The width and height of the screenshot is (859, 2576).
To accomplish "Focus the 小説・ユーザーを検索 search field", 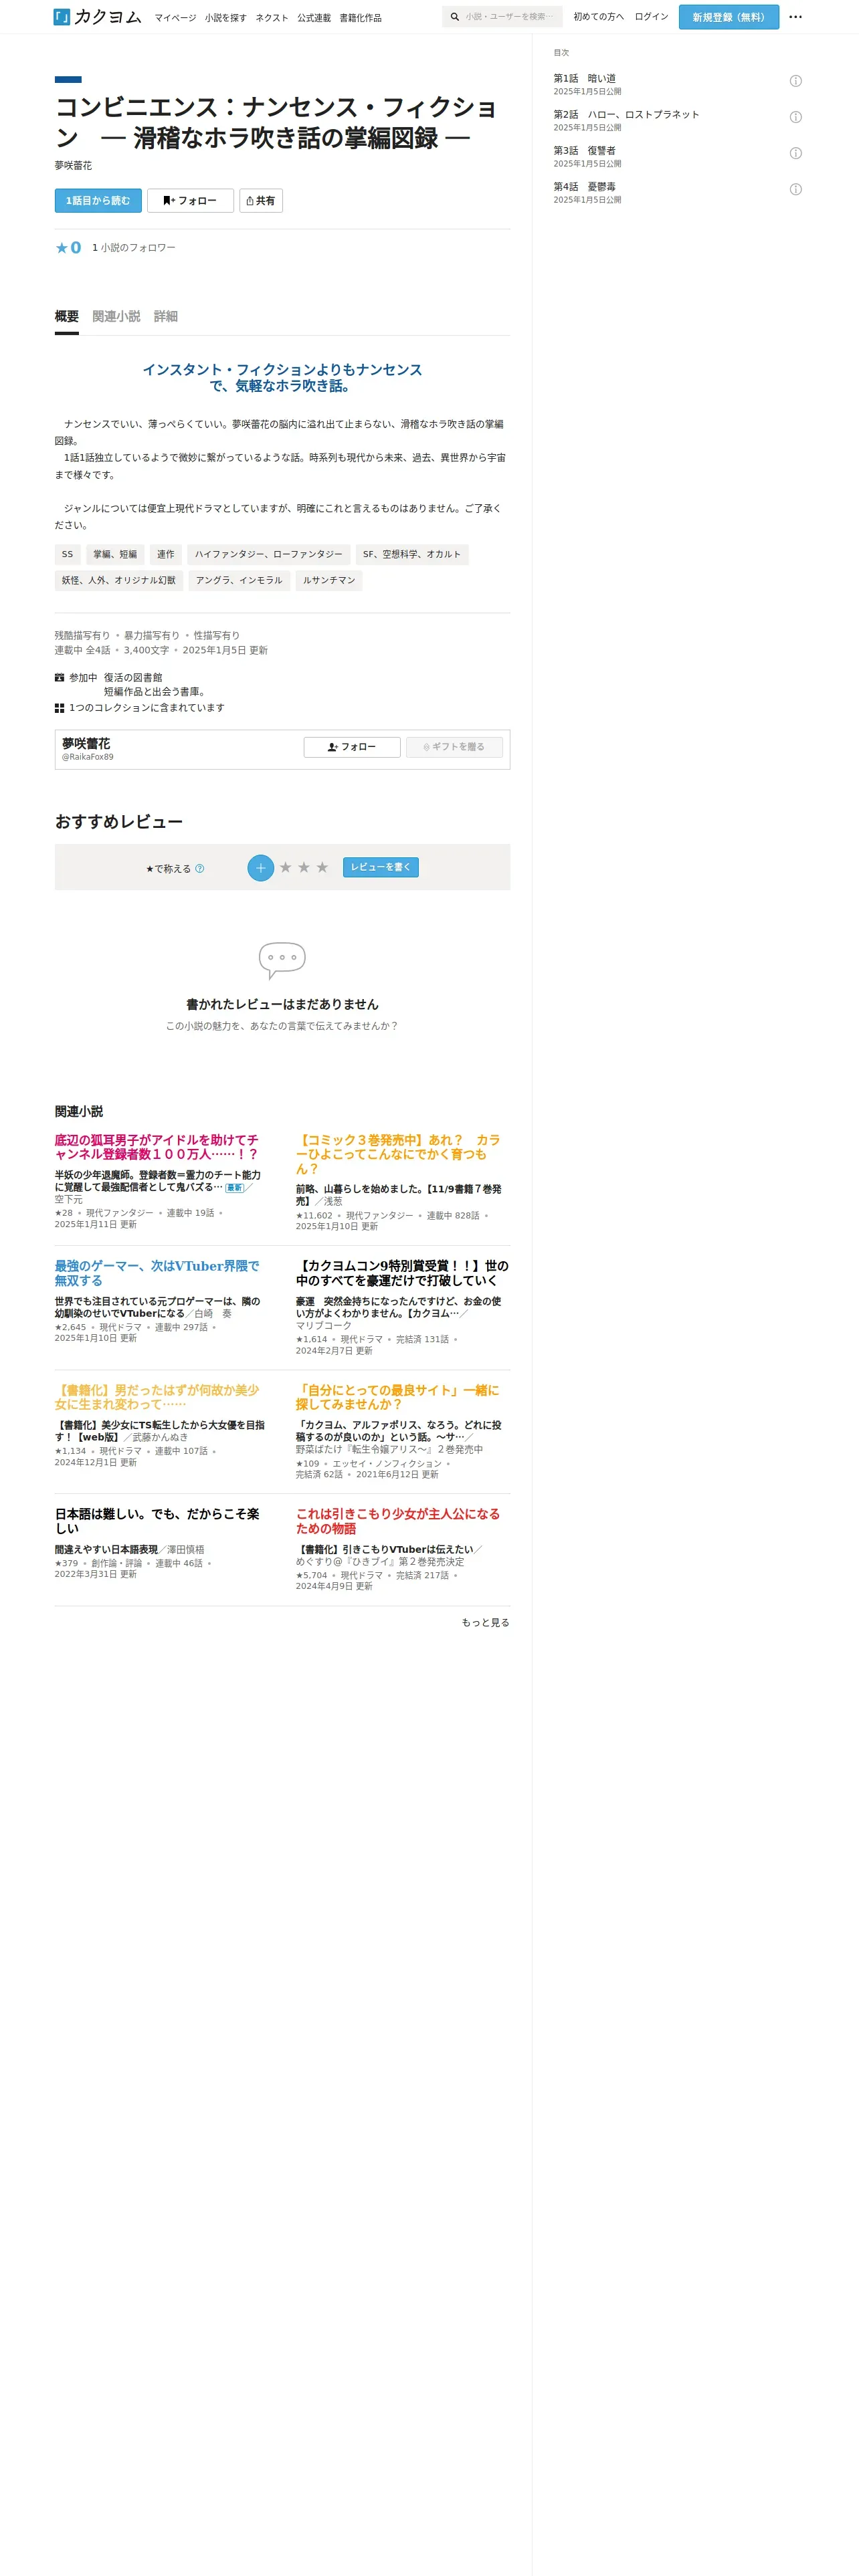I will [509, 17].
